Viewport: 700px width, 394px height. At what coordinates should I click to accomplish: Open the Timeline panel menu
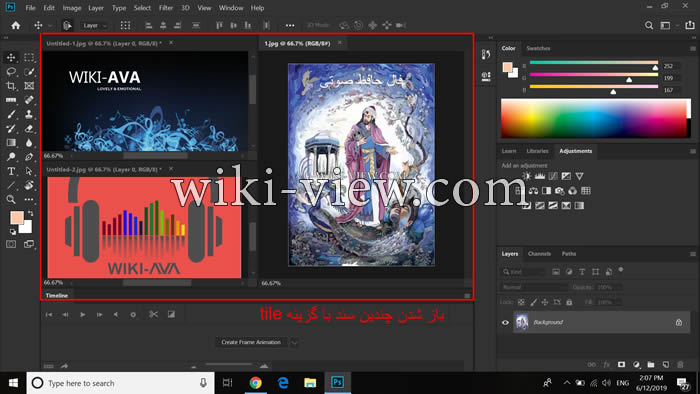click(x=467, y=295)
